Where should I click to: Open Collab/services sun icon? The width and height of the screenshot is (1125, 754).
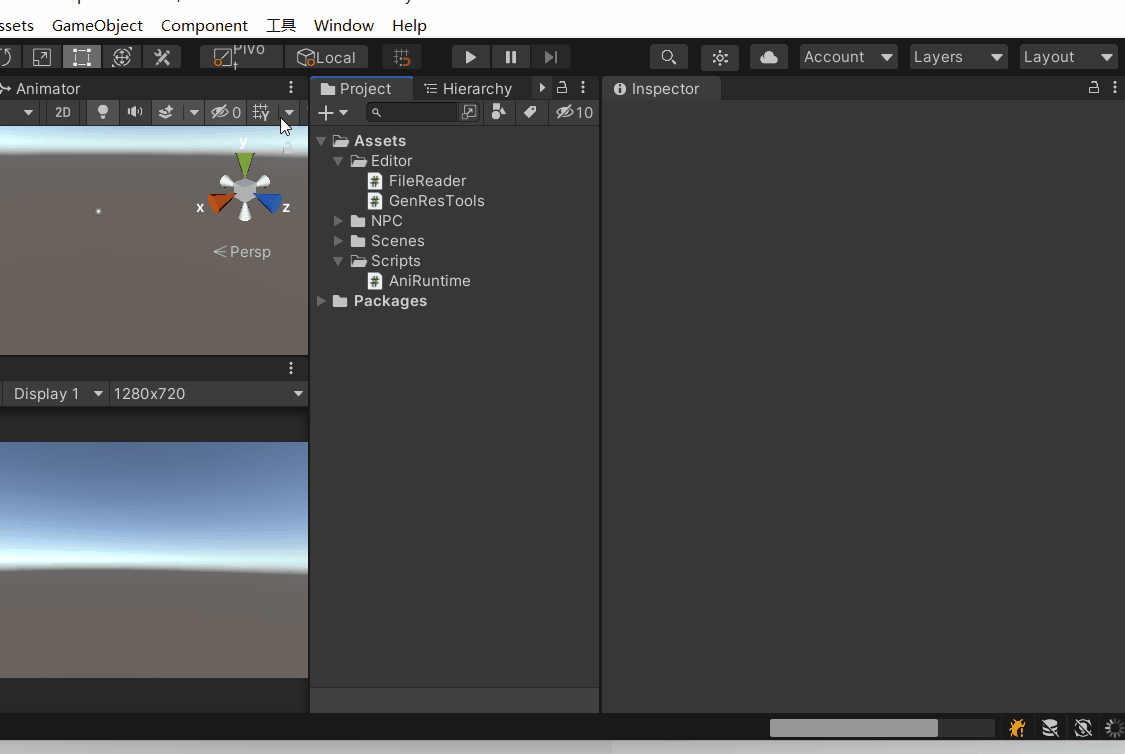tap(720, 57)
